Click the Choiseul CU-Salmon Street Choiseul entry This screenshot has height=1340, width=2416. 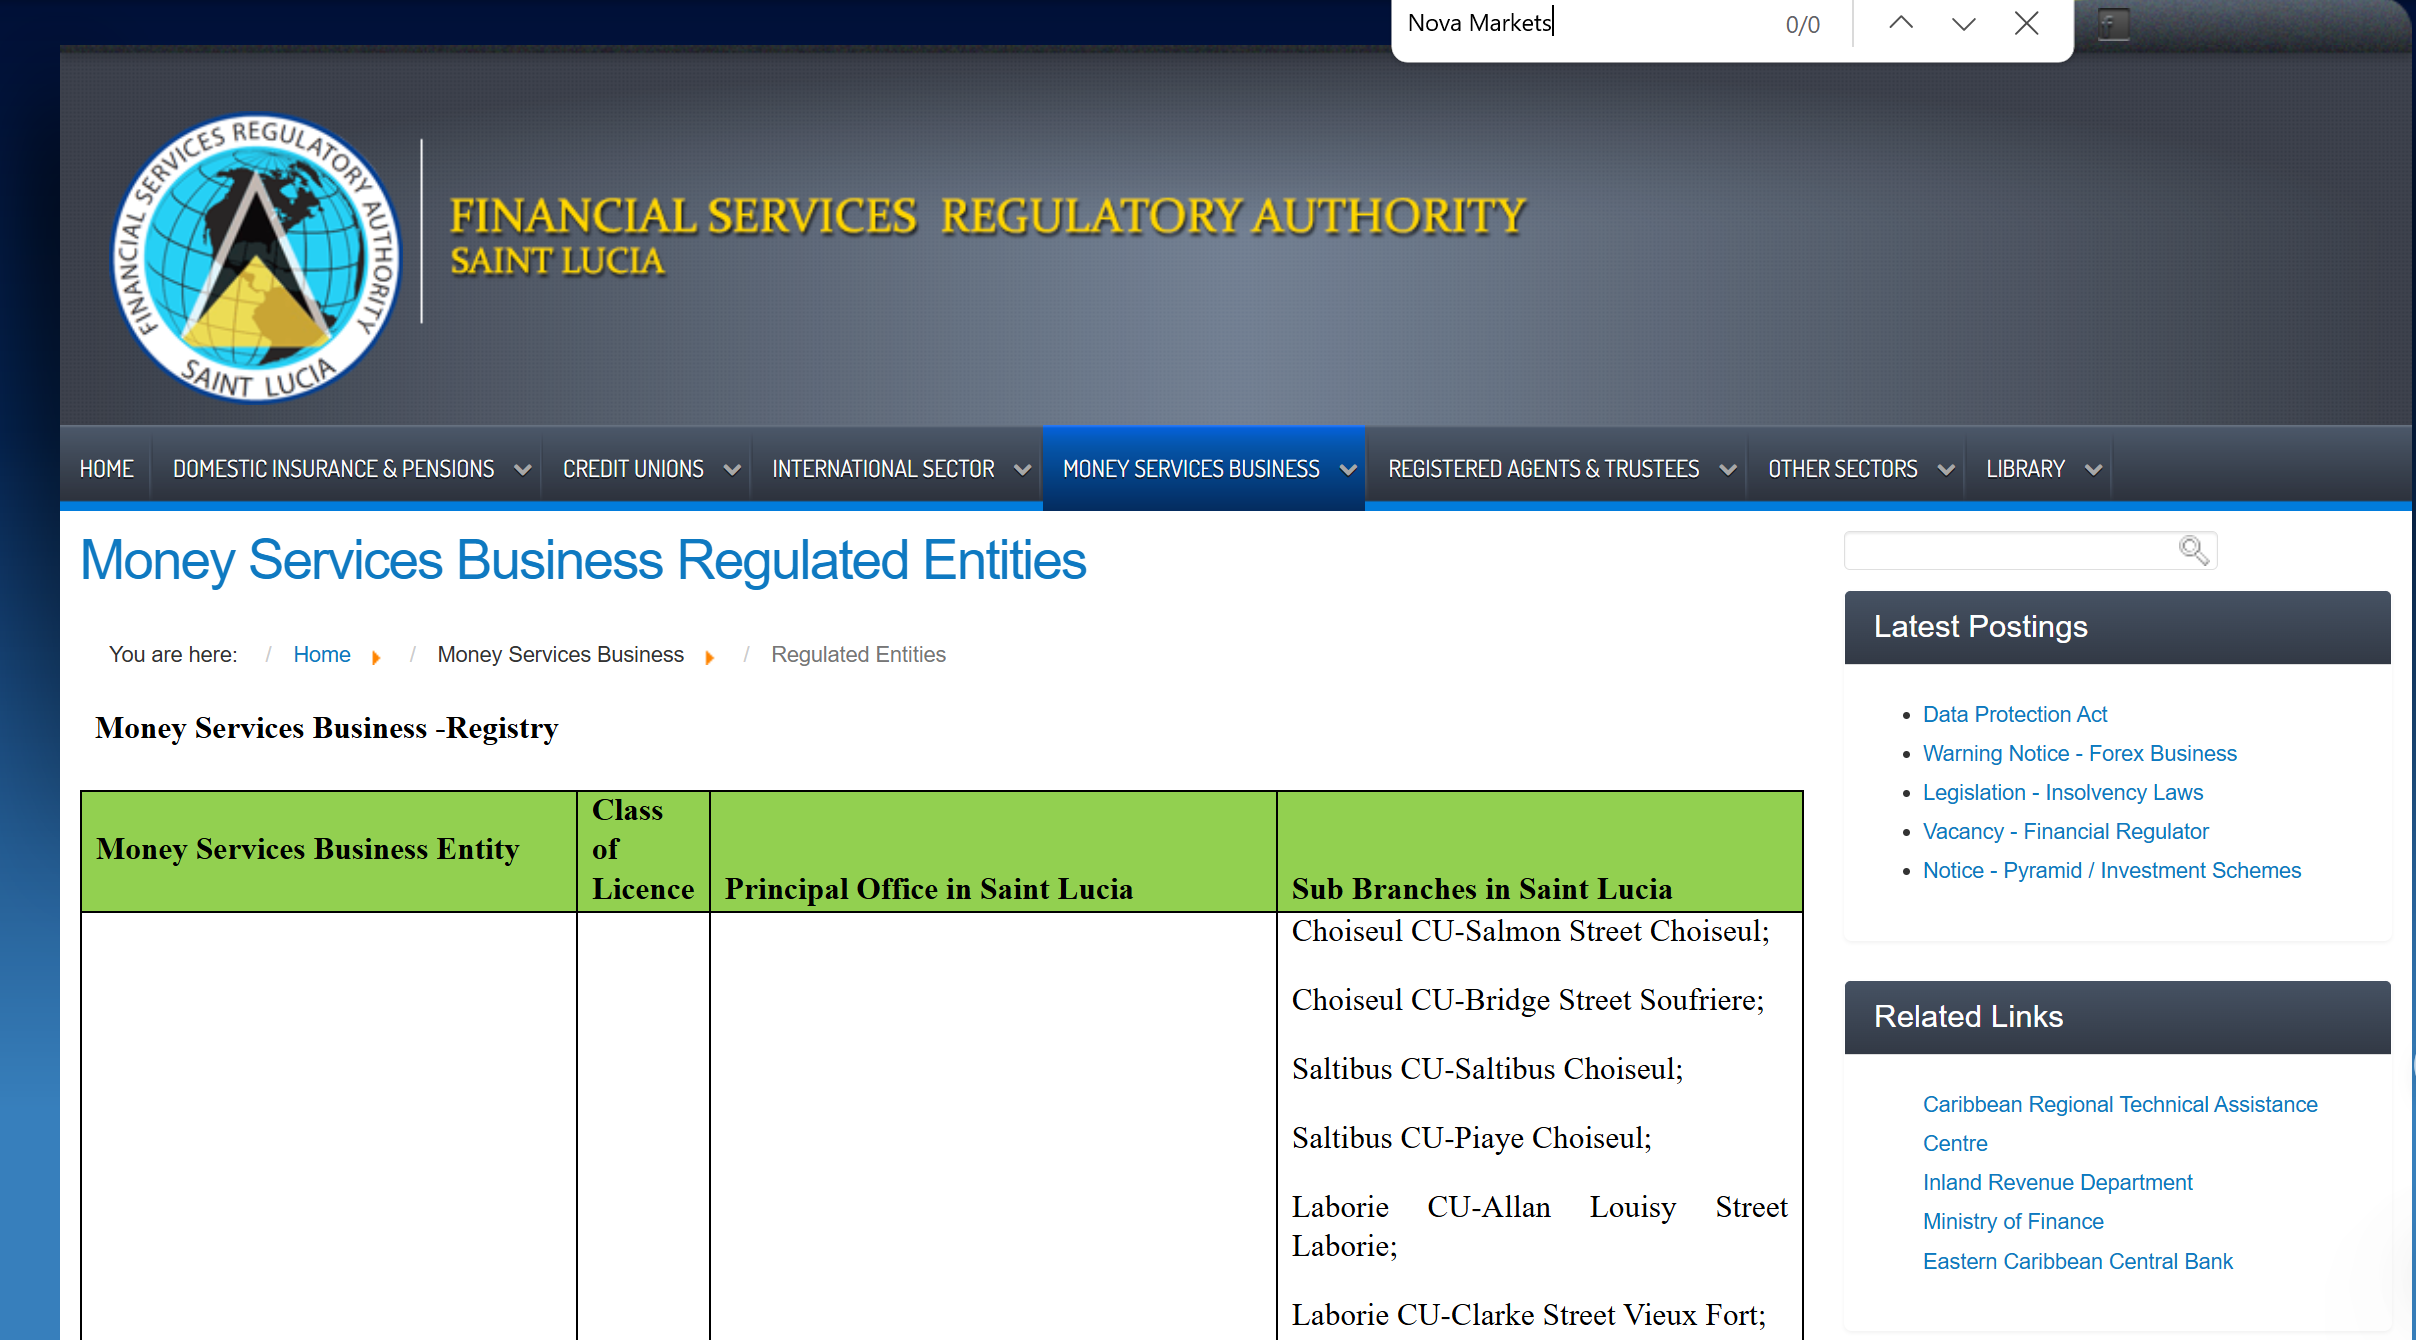tap(1530, 931)
